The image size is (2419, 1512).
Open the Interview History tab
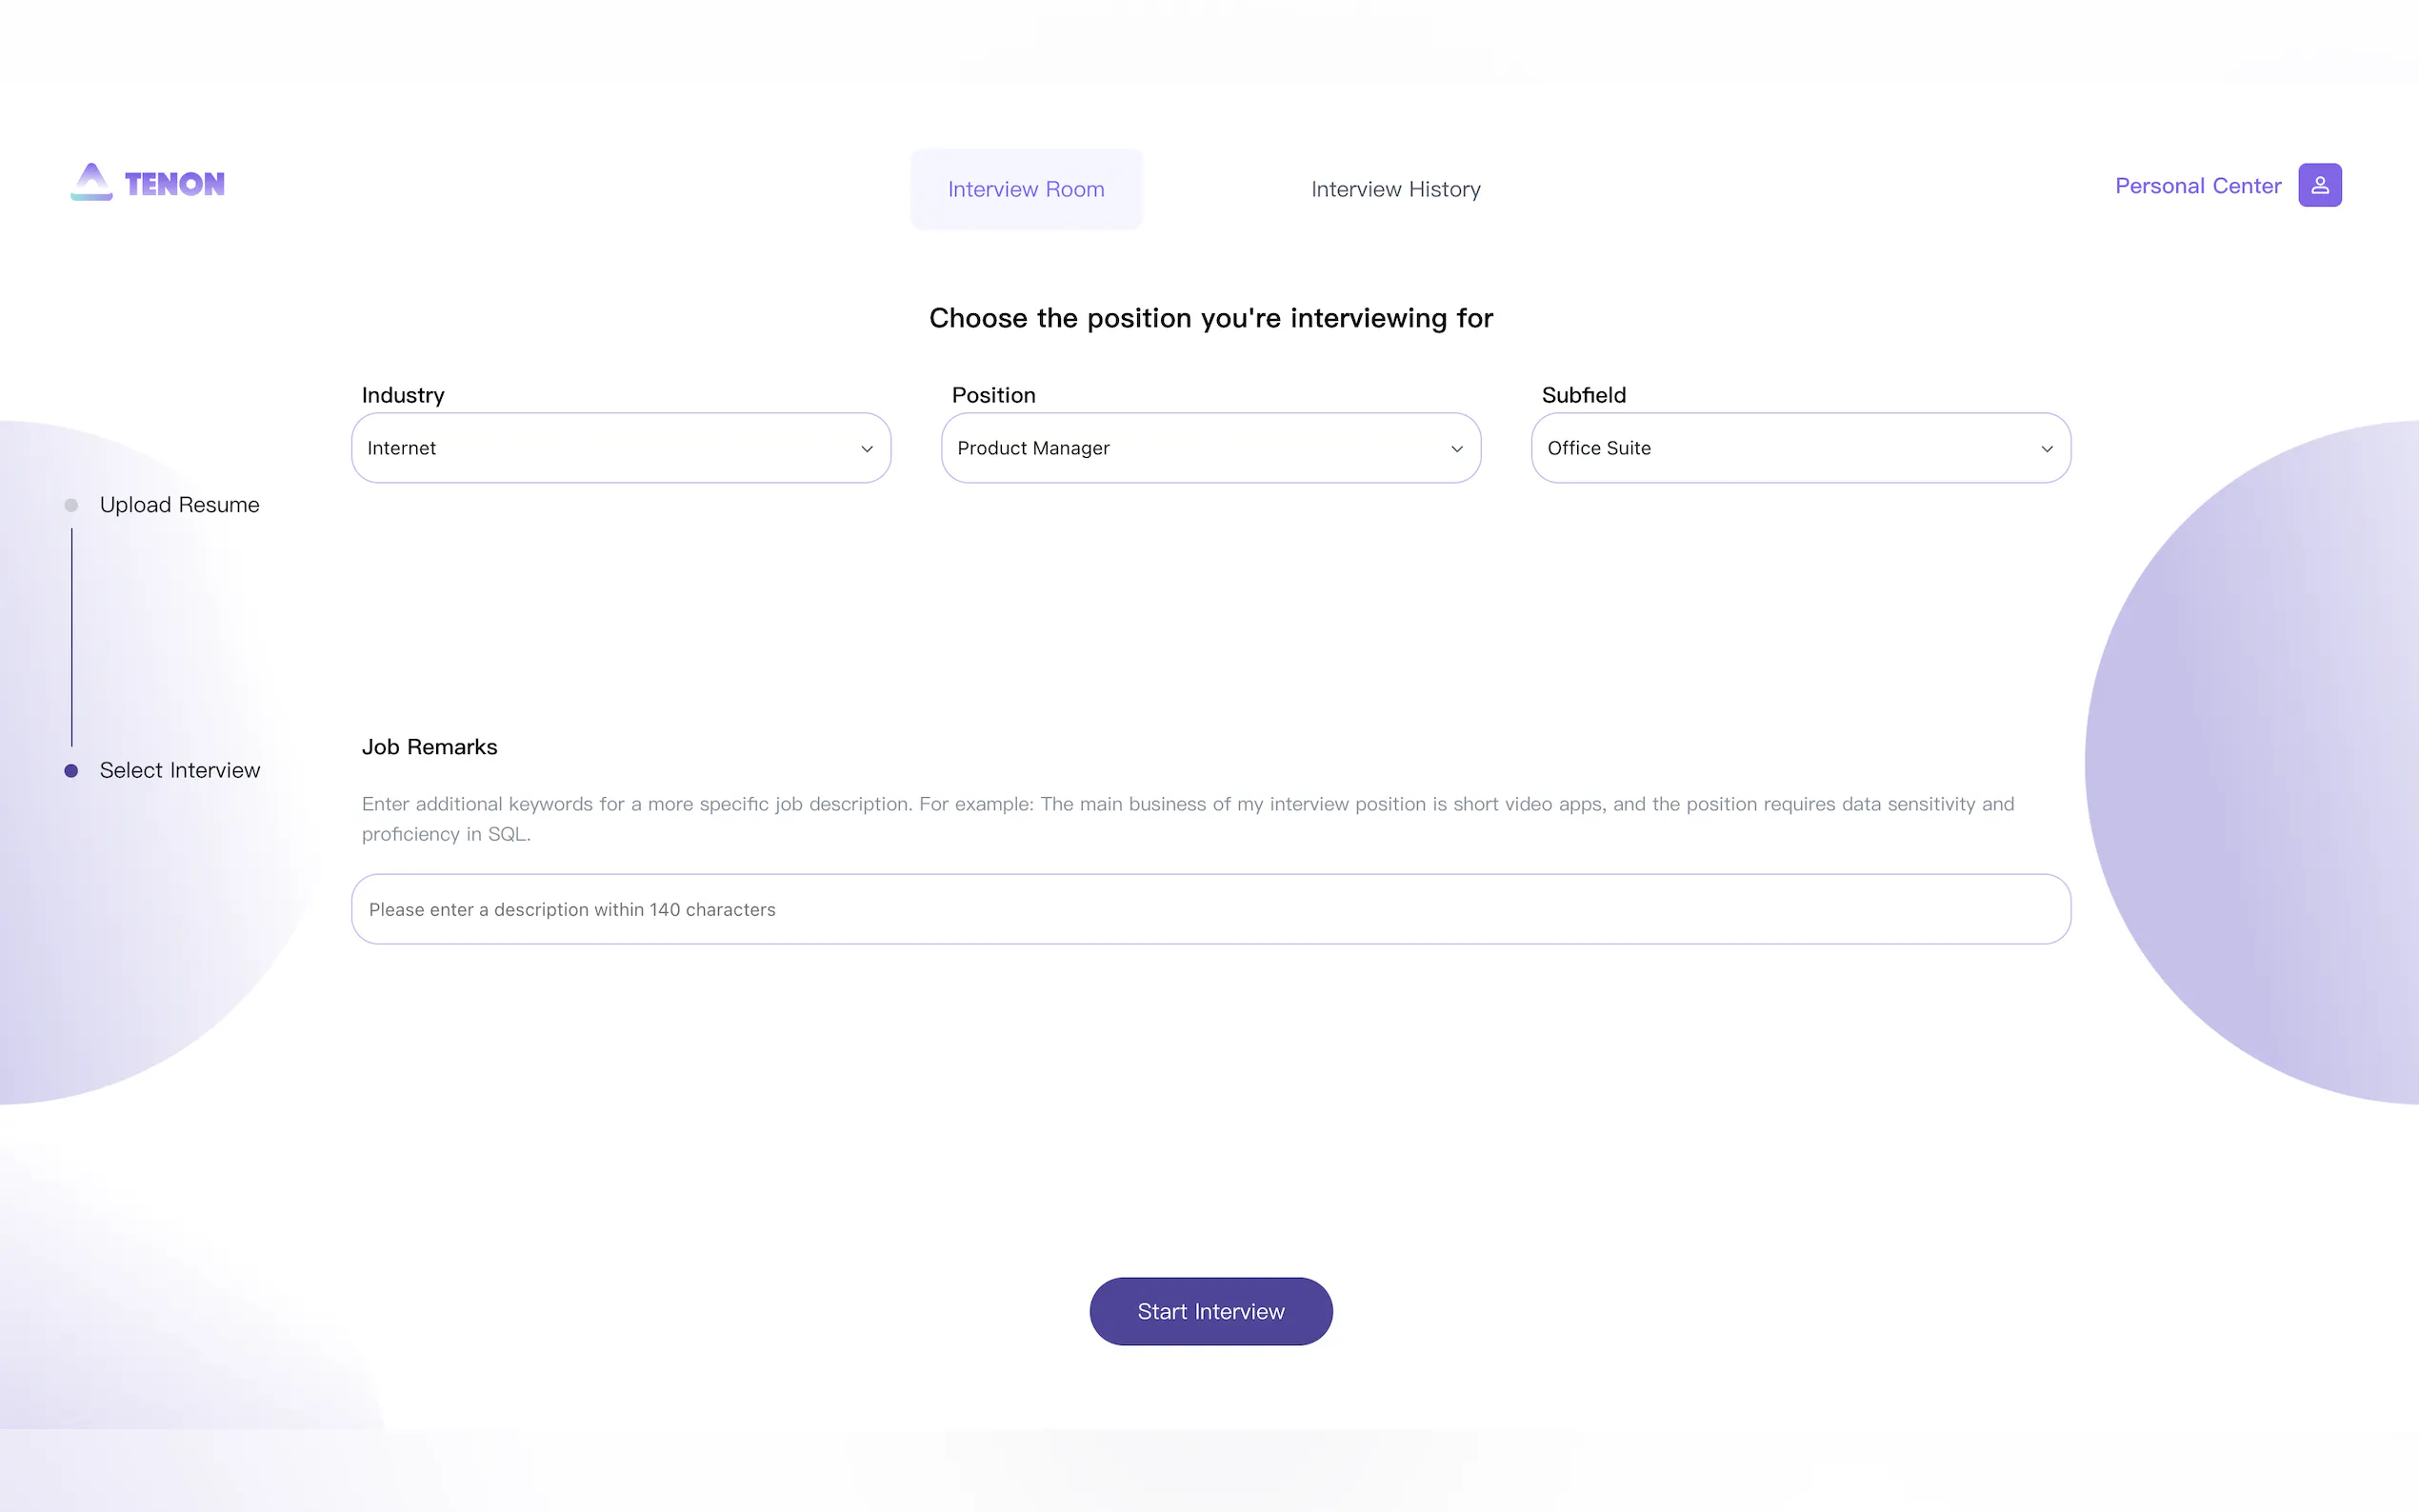click(1396, 189)
